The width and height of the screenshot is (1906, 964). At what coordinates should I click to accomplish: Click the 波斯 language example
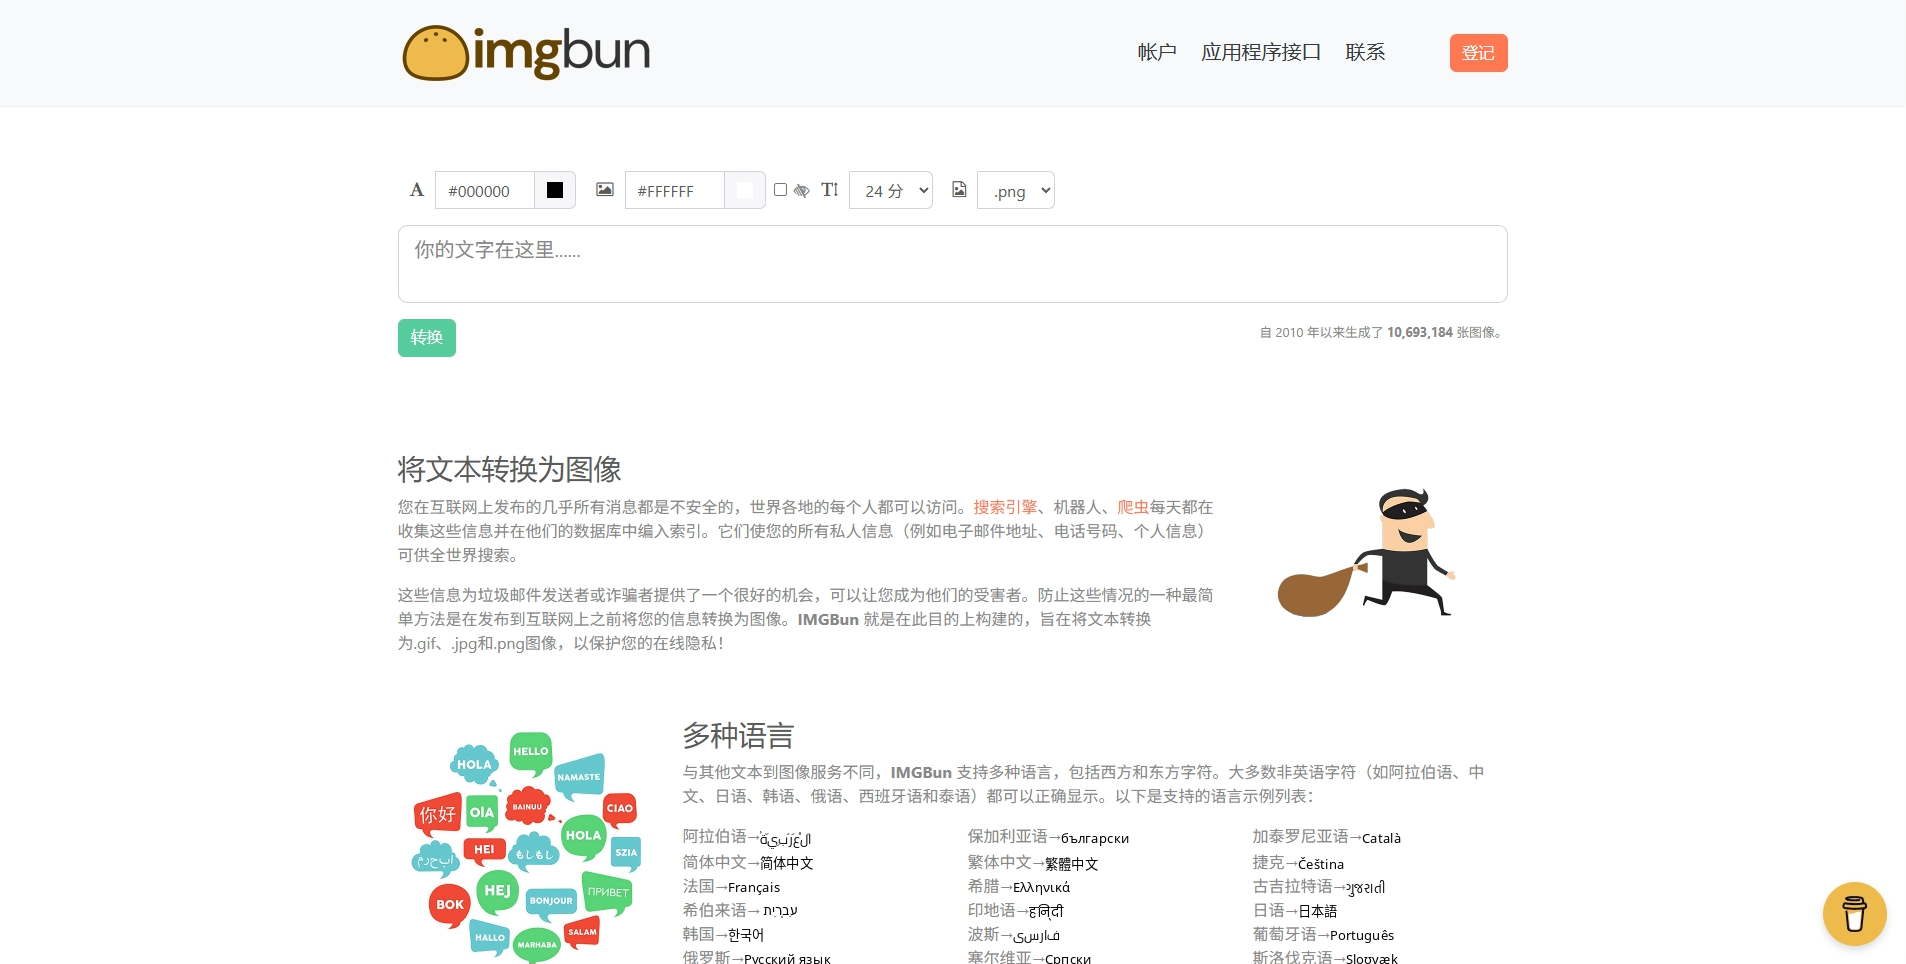coord(1014,935)
